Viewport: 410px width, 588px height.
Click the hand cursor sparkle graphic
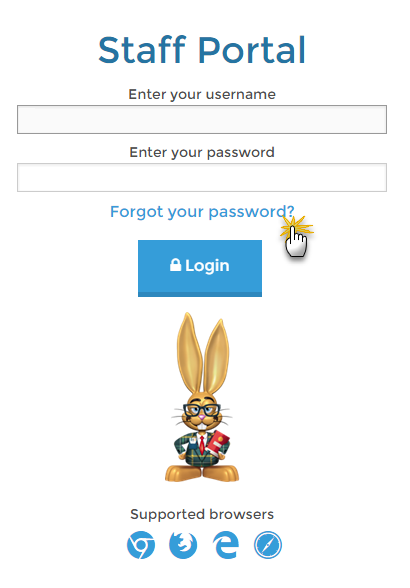[296, 236]
